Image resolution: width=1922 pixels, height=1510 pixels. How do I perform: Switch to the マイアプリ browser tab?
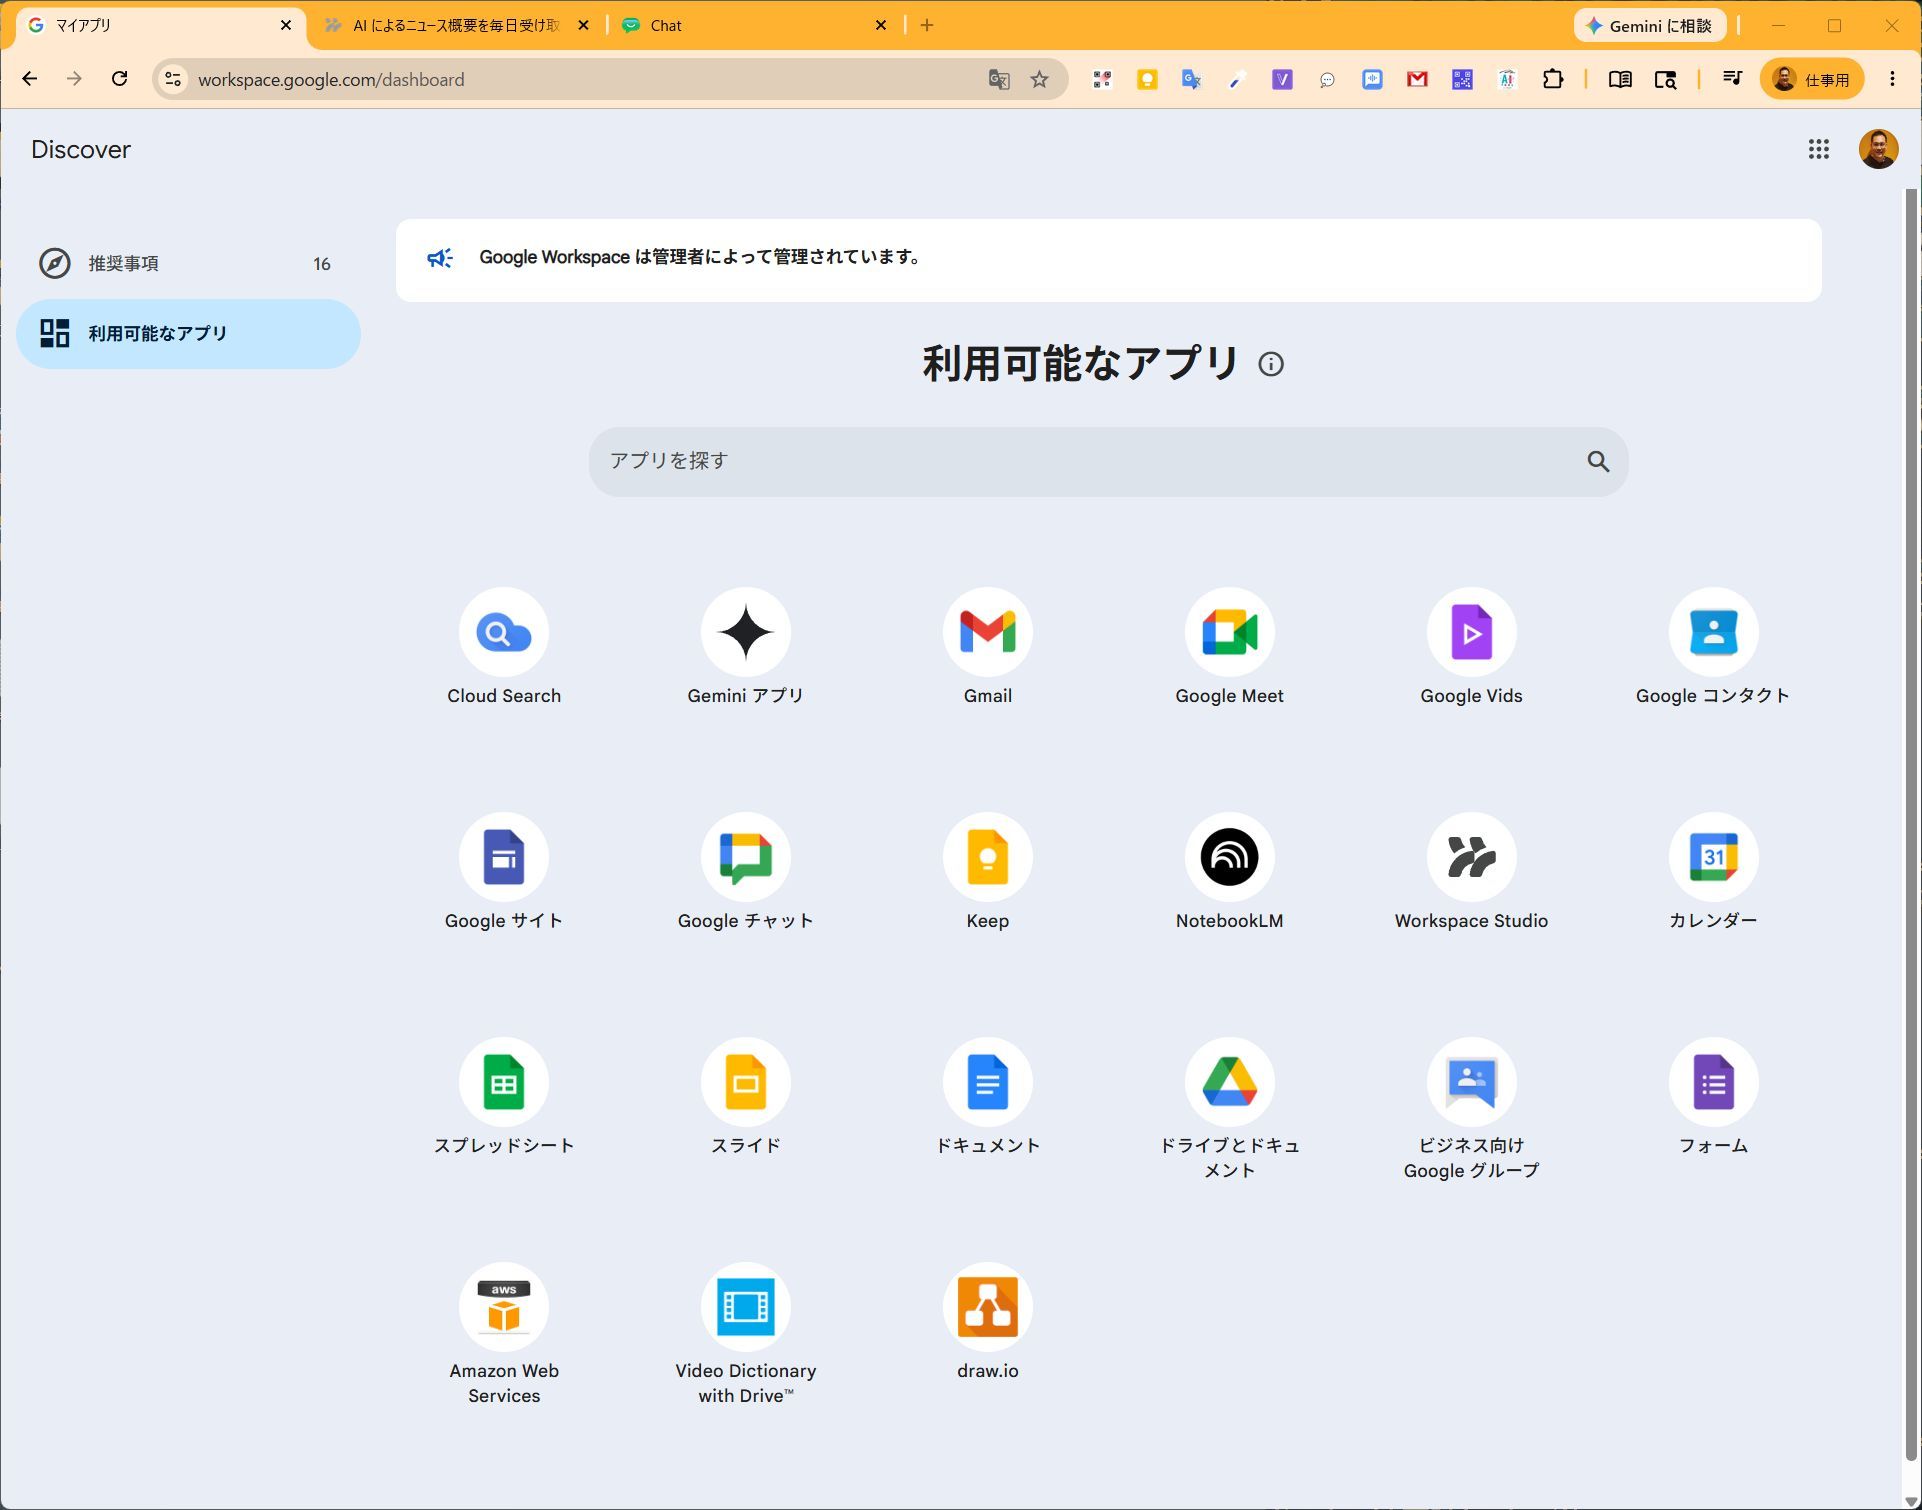[x=160, y=26]
